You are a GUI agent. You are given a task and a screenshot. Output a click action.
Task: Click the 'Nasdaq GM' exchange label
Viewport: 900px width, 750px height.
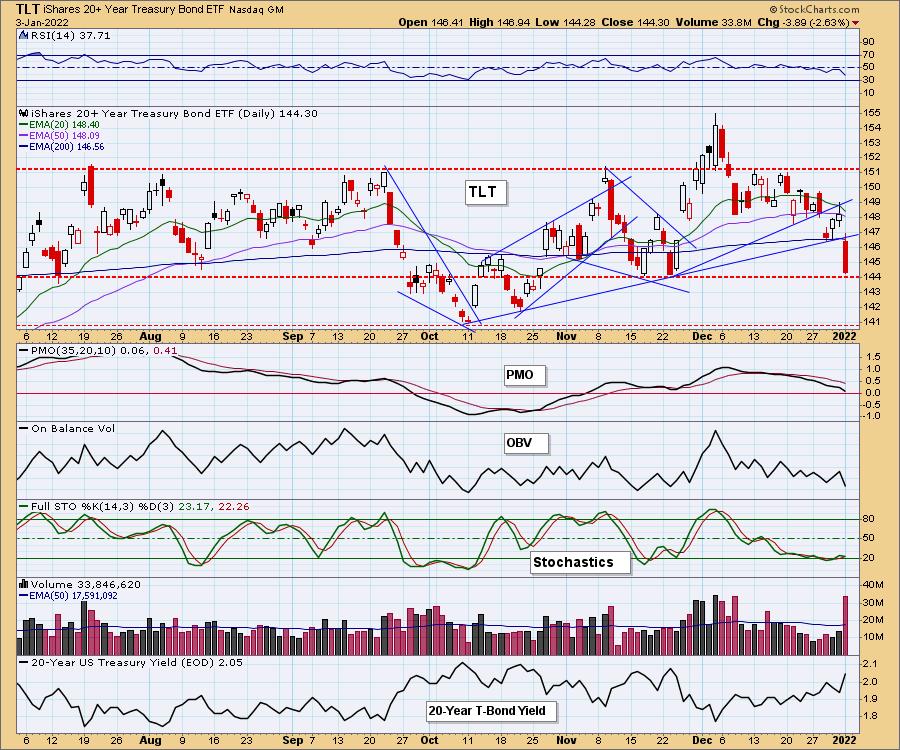[256, 10]
